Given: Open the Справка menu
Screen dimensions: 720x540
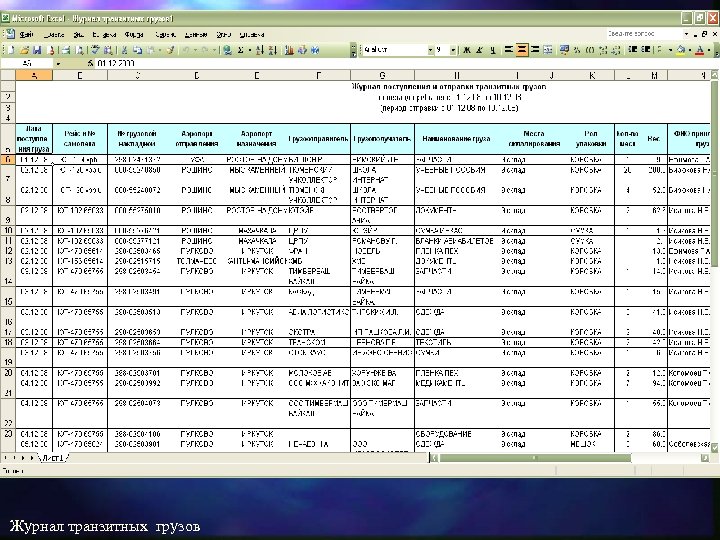Looking at the screenshot, I should point(252,34).
